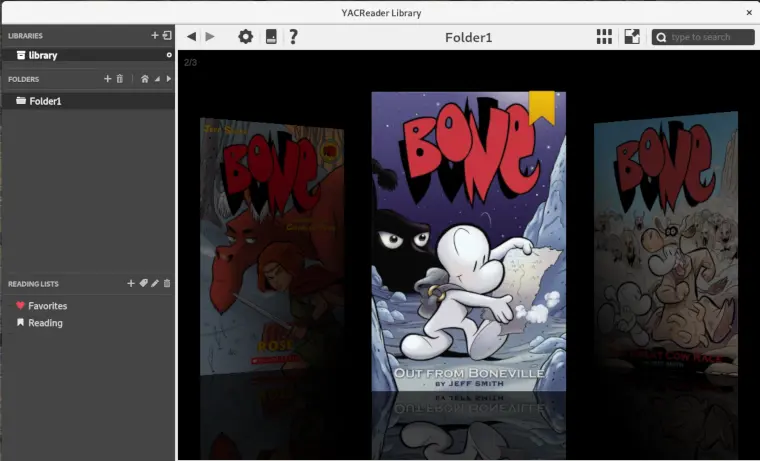The height and width of the screenshot is (461, 760).
Task: Create a new library with plus icon
Action: (155, 35)
